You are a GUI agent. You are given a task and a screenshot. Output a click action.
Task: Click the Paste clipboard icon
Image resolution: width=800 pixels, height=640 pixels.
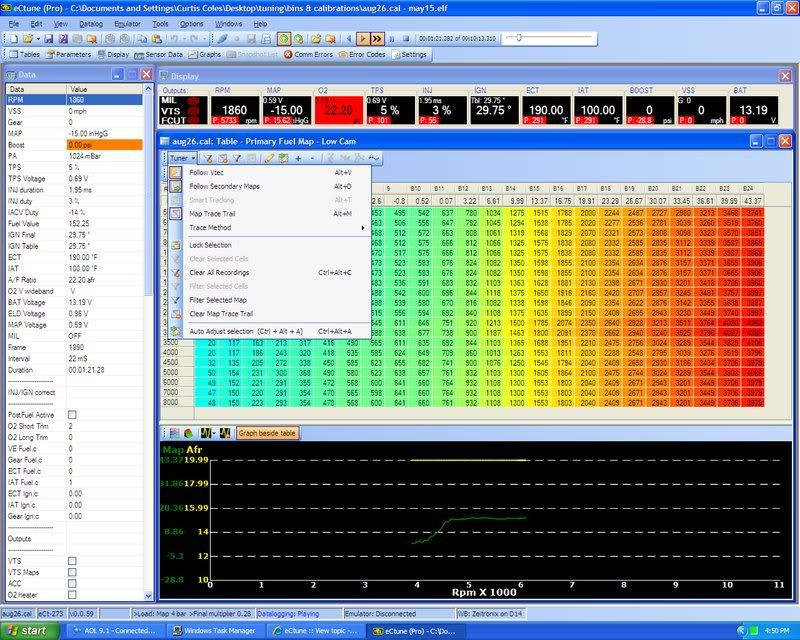tap(157, 39)
